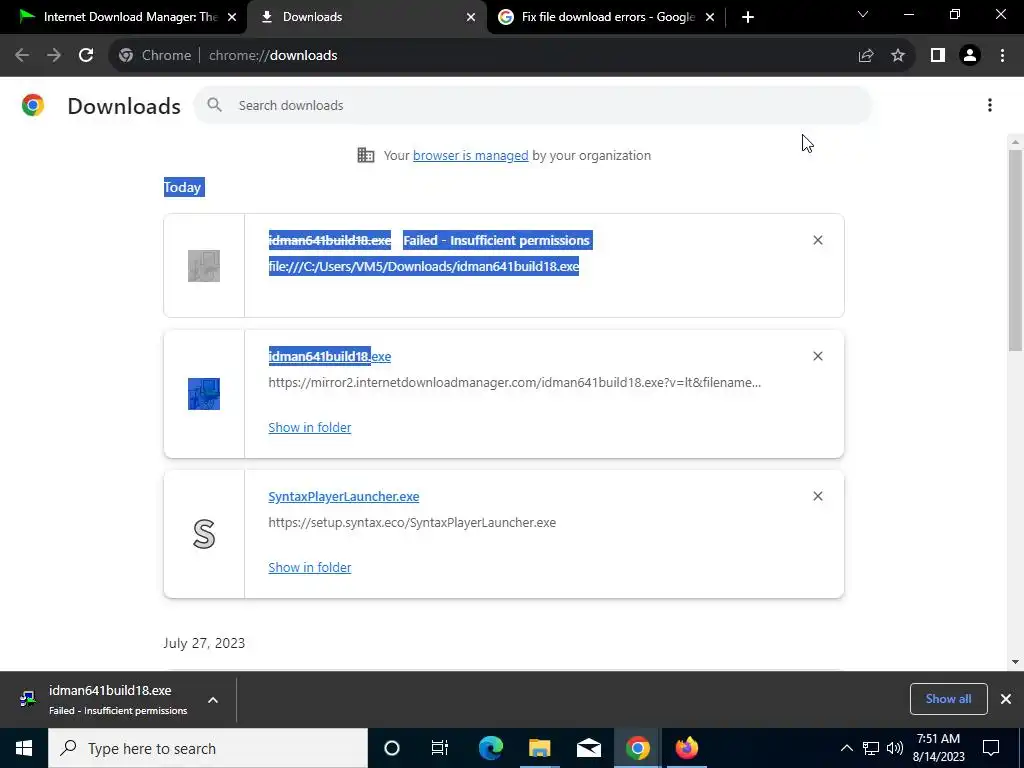Open a new tab with plus button

(x=748, y=17)
